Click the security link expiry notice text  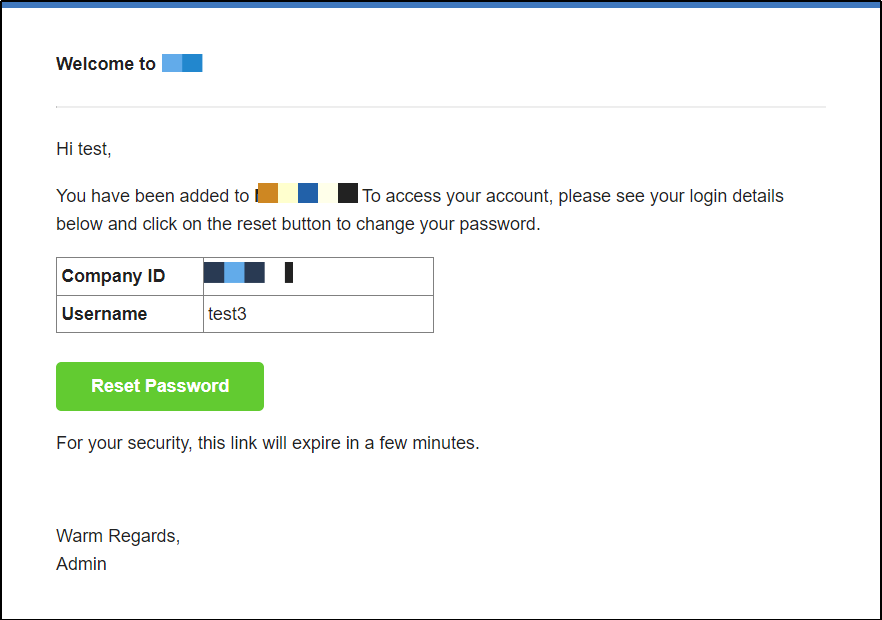pyautogui.click(x=268, y=443)
